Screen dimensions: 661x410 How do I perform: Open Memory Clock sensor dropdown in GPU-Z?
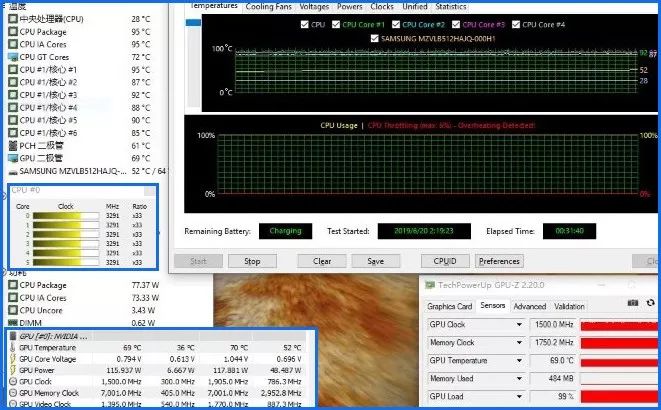(x=519, y=343)
